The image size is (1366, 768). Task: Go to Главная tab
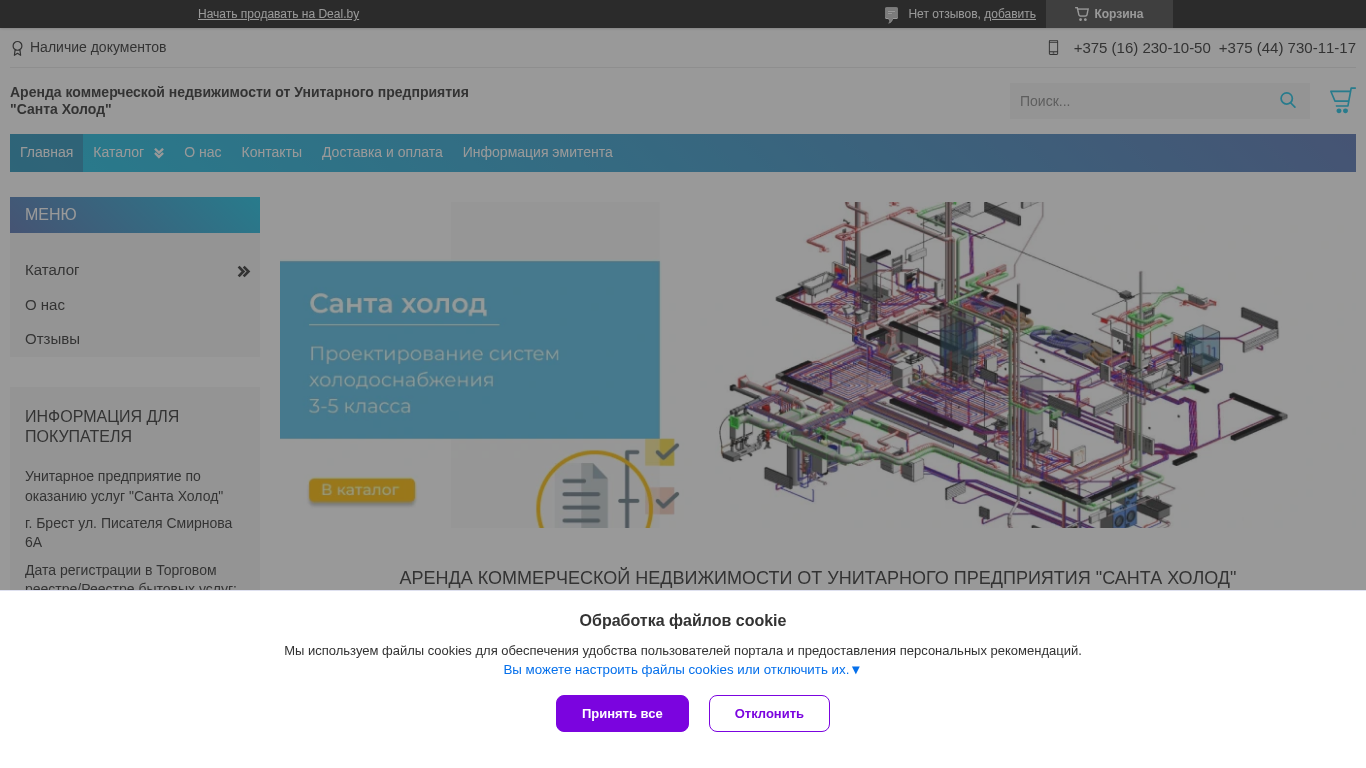46,152
